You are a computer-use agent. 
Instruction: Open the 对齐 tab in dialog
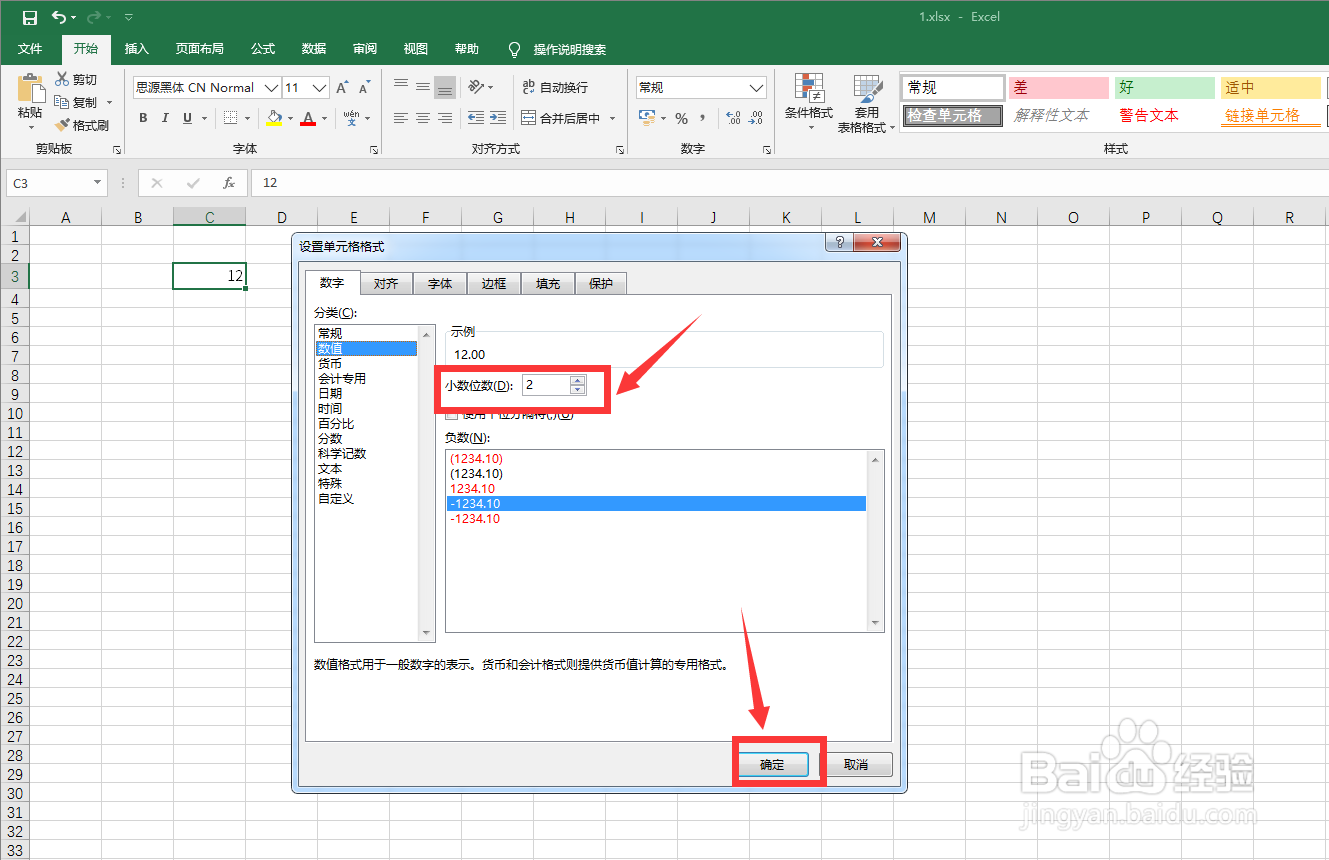[x=386, y=284]
